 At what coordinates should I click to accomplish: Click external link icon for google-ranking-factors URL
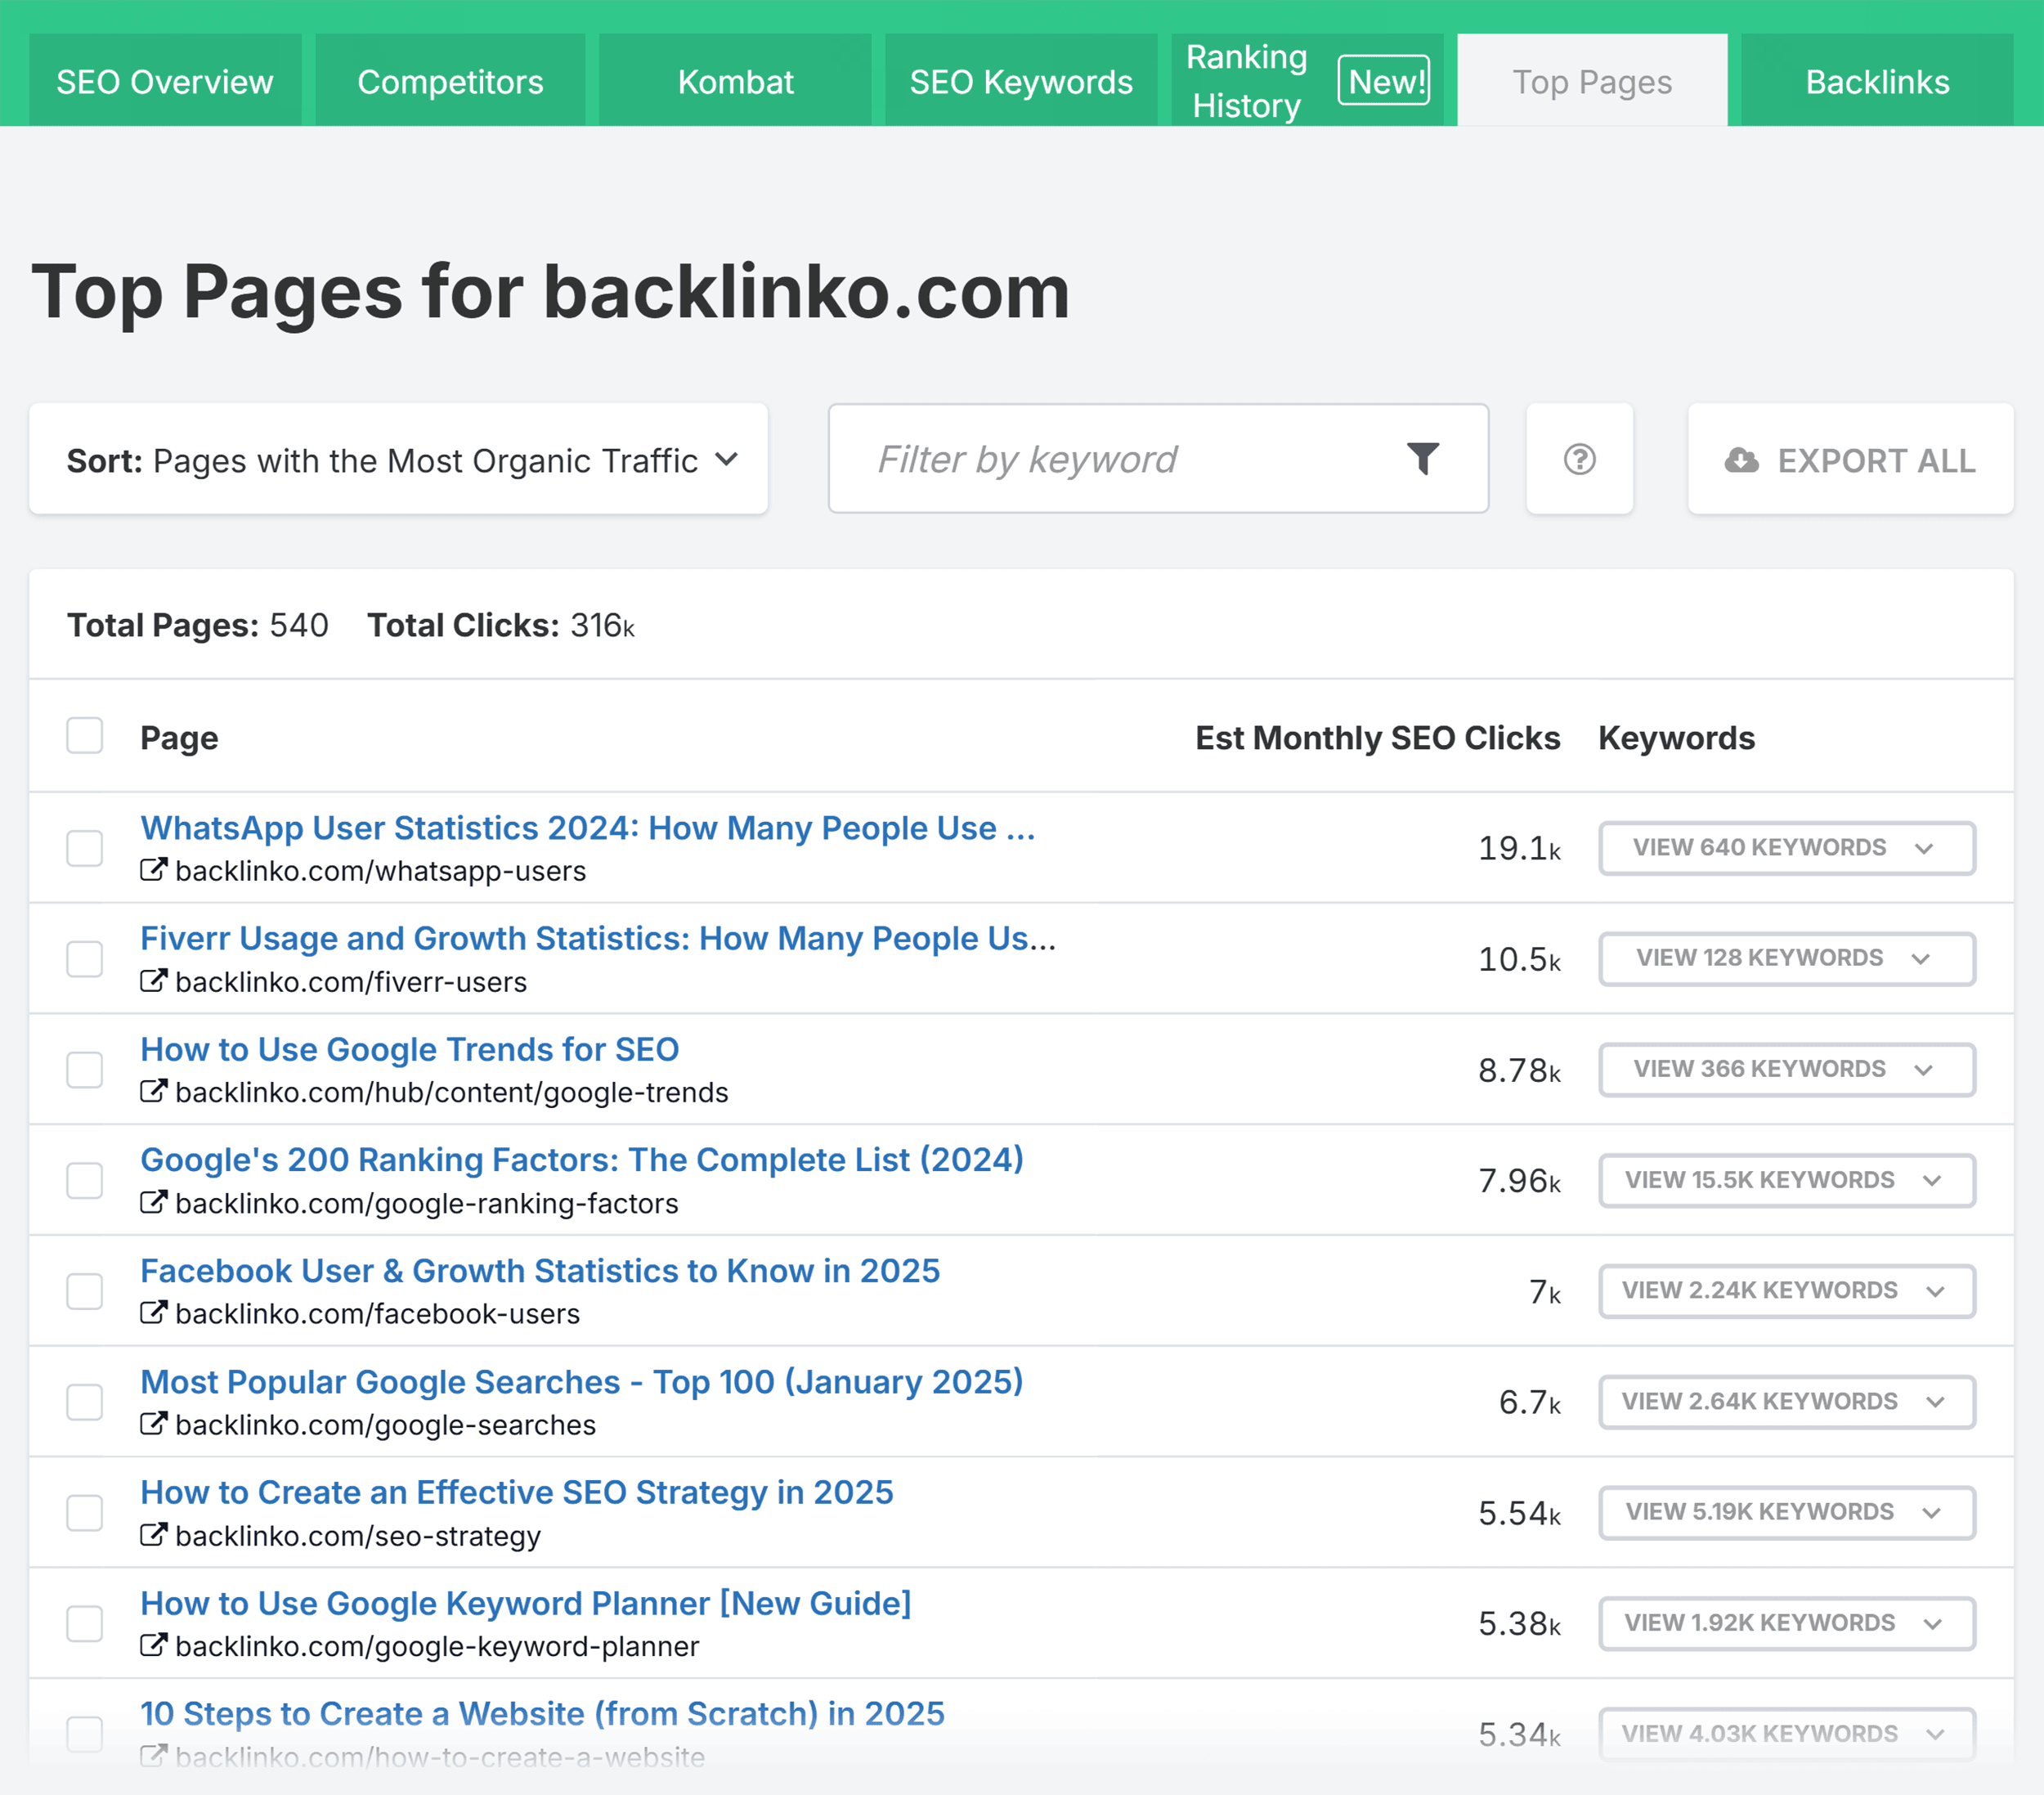(154, 1202)
